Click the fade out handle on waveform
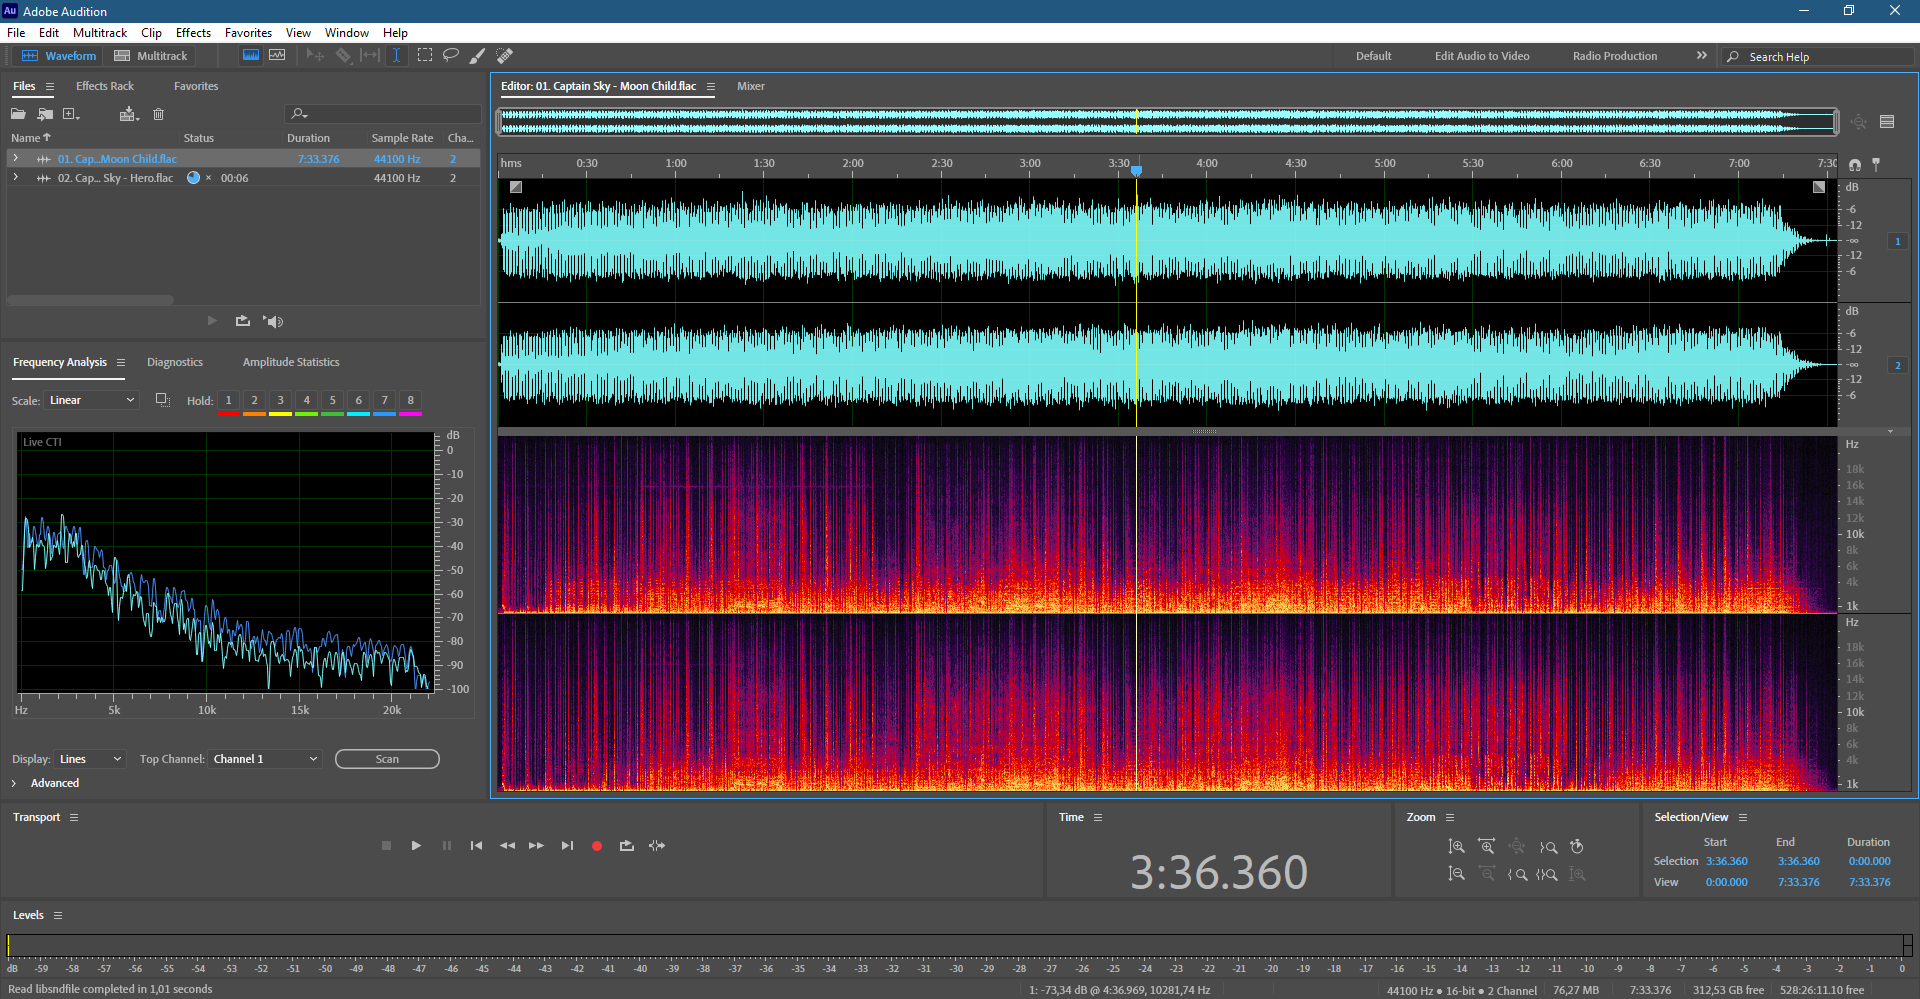 point(1819,187)
